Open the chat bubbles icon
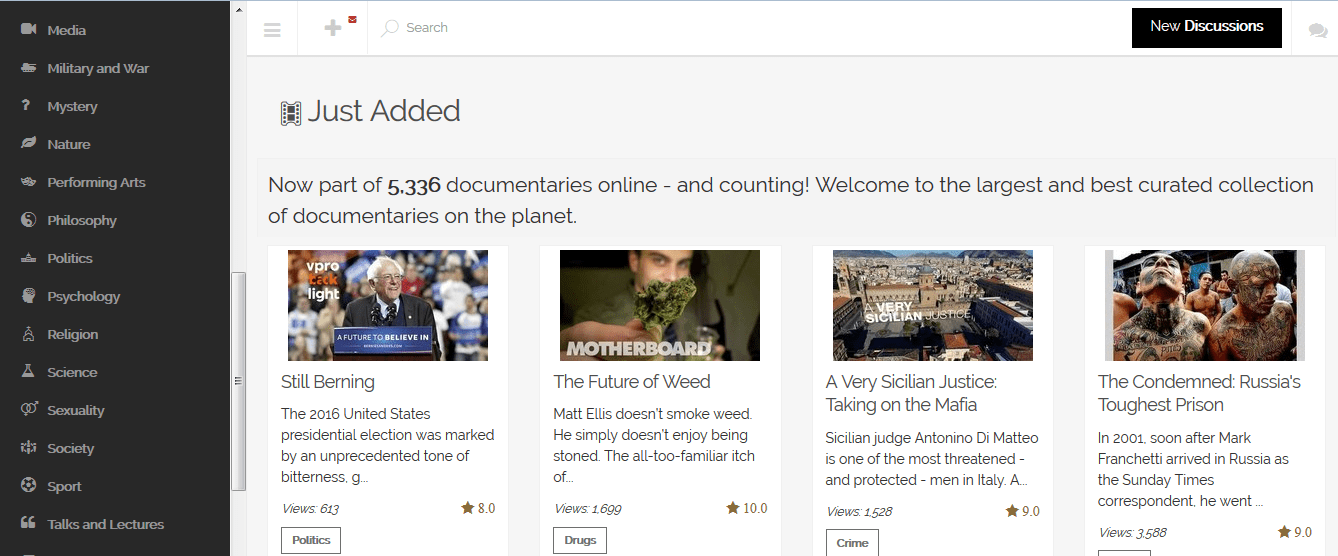Image resolution: width=1338 pixels, height=556 pixels. coord(1318,30)
